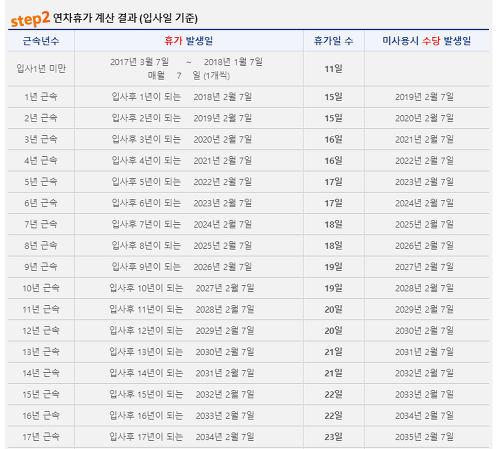500x449 pixels.
Task: Click the 2031년 2월 7일 allowance date
Action: click(x=424, y=352)
